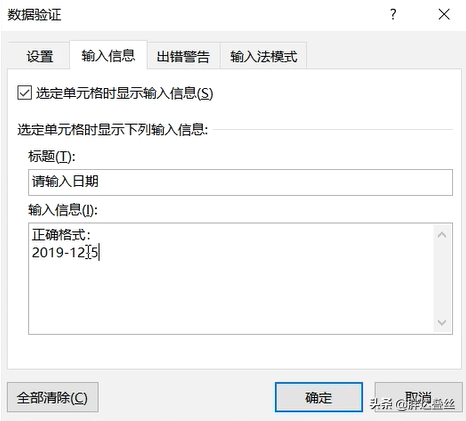Close the 数据验证 dialog
The width and height of the screenshot is (466, 421).
pos(444,14)
